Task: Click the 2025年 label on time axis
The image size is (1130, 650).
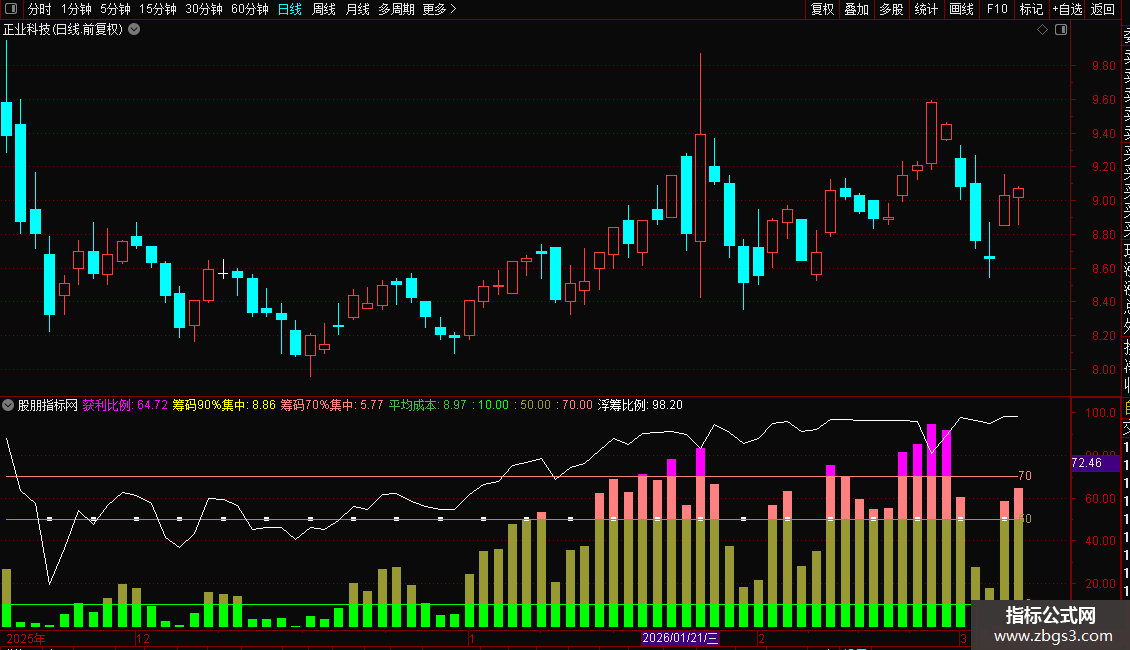Action: tap(26, 638)
